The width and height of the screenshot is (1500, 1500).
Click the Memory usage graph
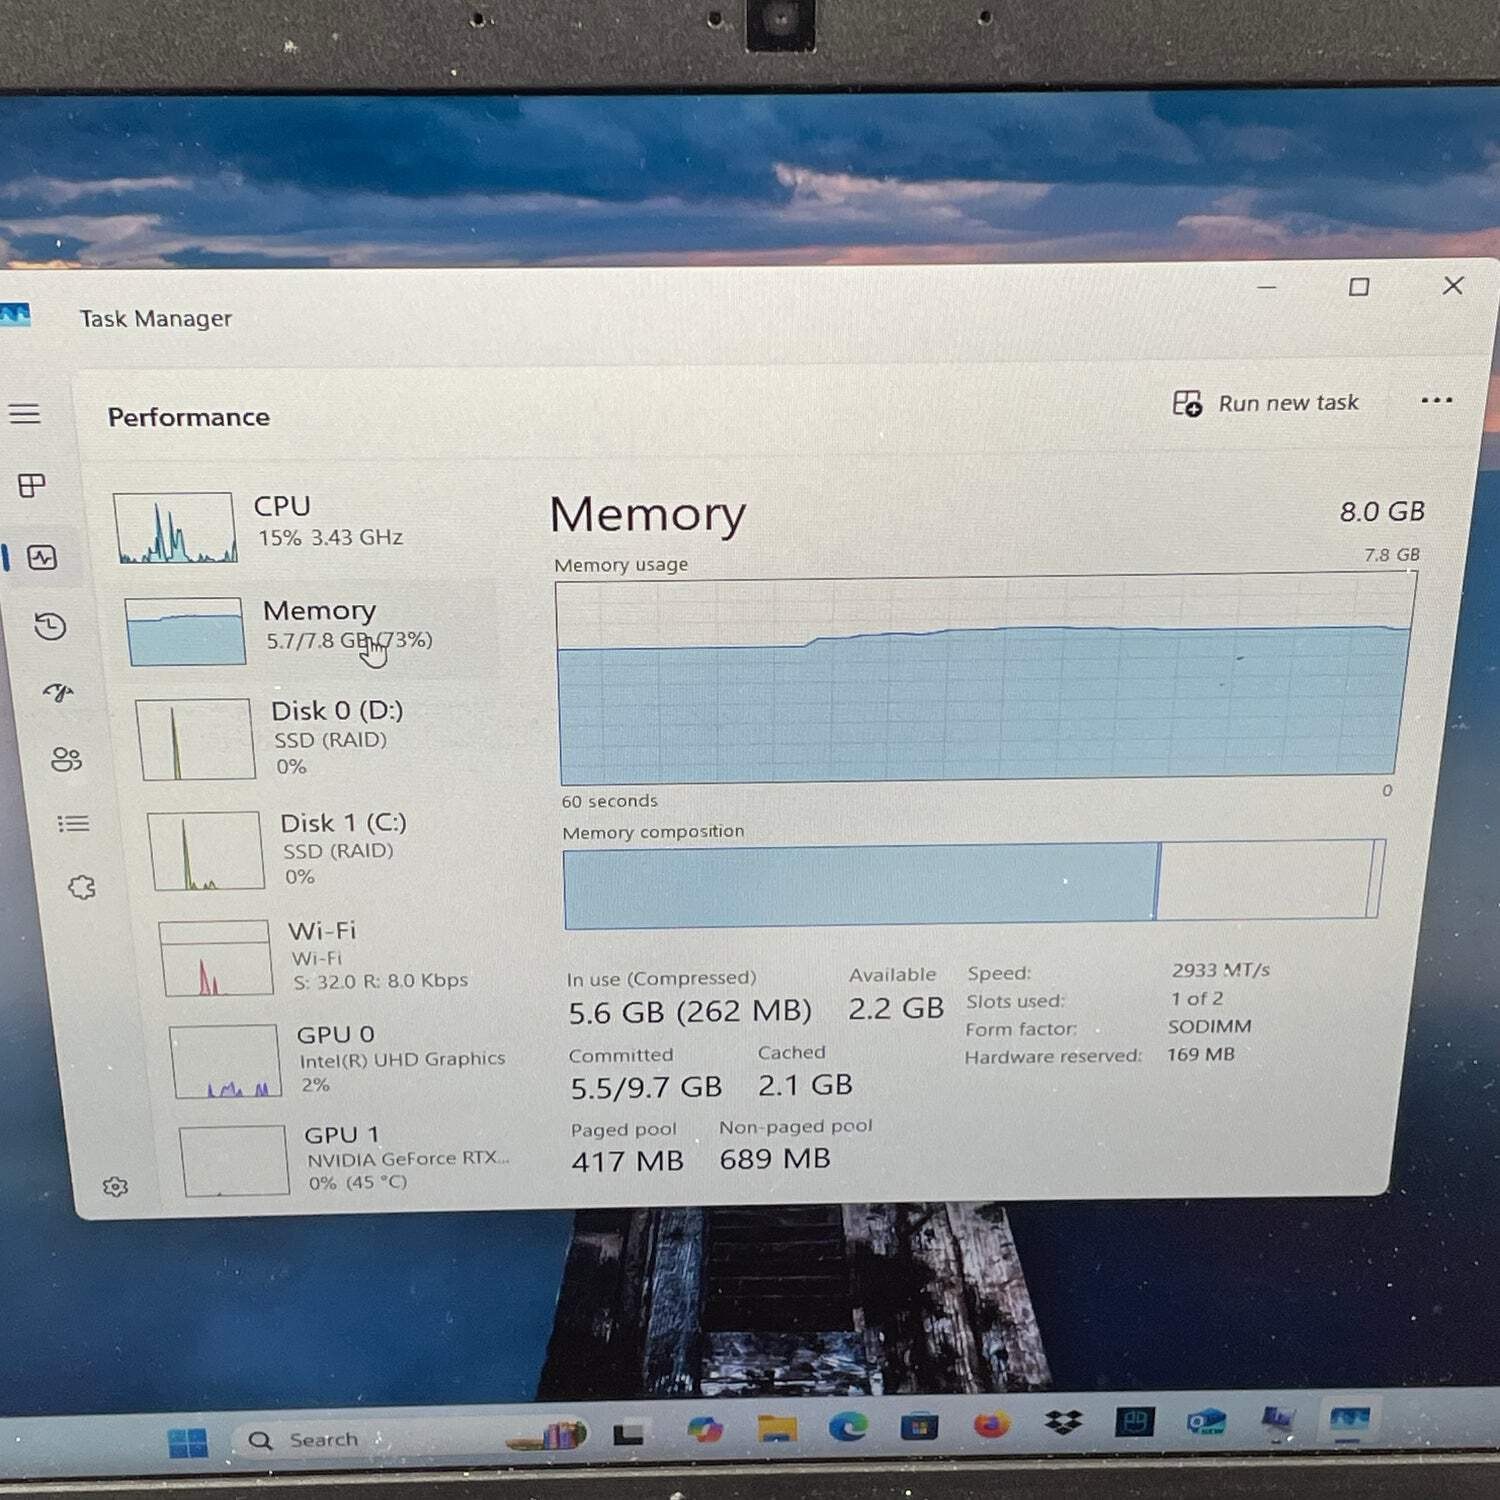tap(985, 678)
